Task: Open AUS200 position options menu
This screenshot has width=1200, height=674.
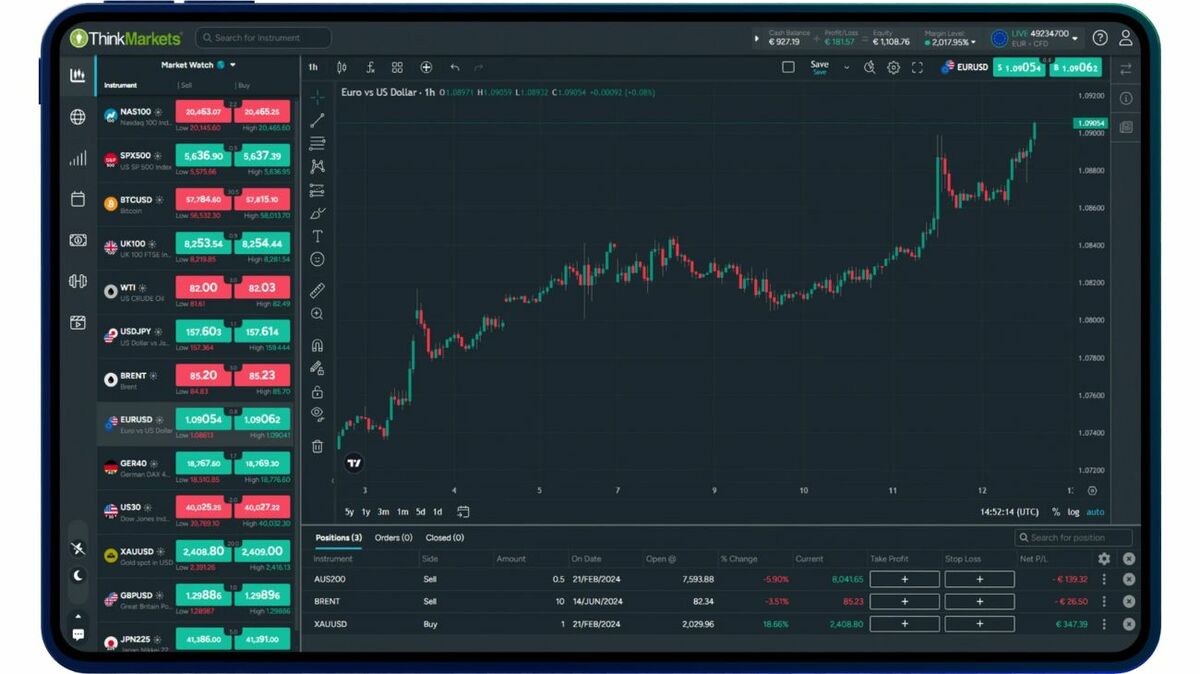Action: (1104, 579)
